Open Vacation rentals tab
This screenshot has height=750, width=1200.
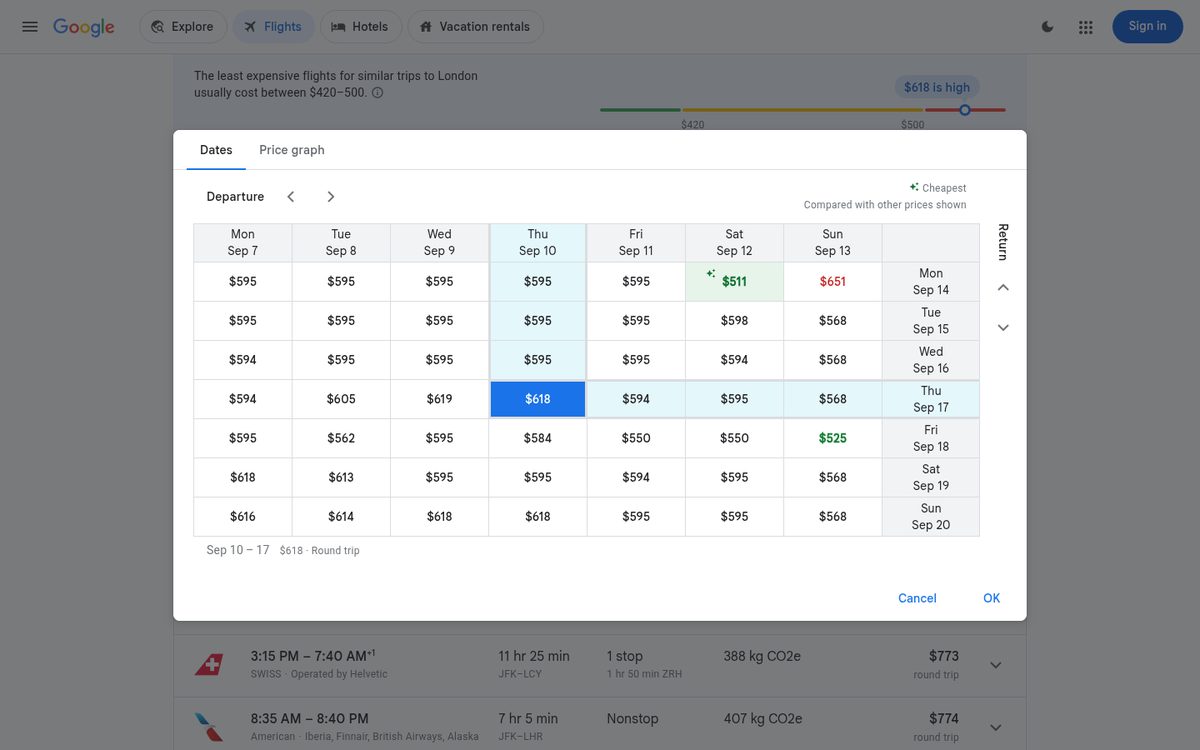[x=475, y=27]
